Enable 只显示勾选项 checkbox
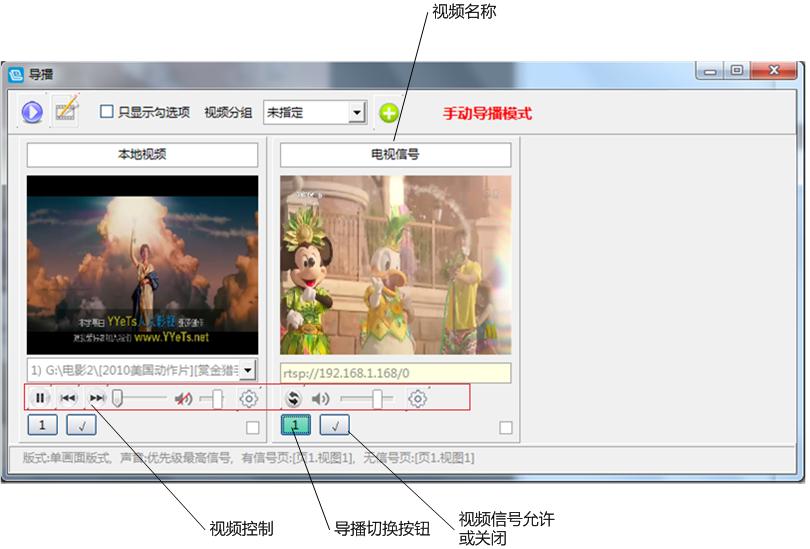The width and height of the screenshot is (810, 549). (x=106, y=112)
